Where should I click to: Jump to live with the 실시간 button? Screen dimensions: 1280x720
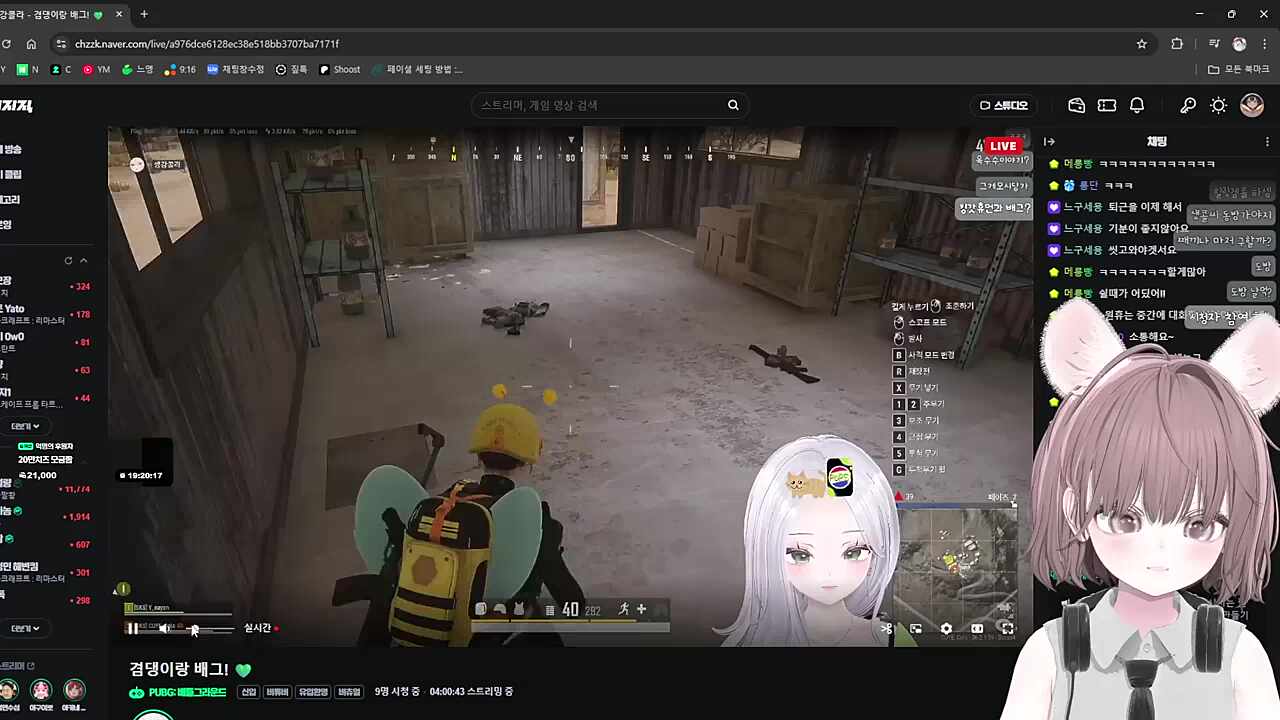[261, 628]
